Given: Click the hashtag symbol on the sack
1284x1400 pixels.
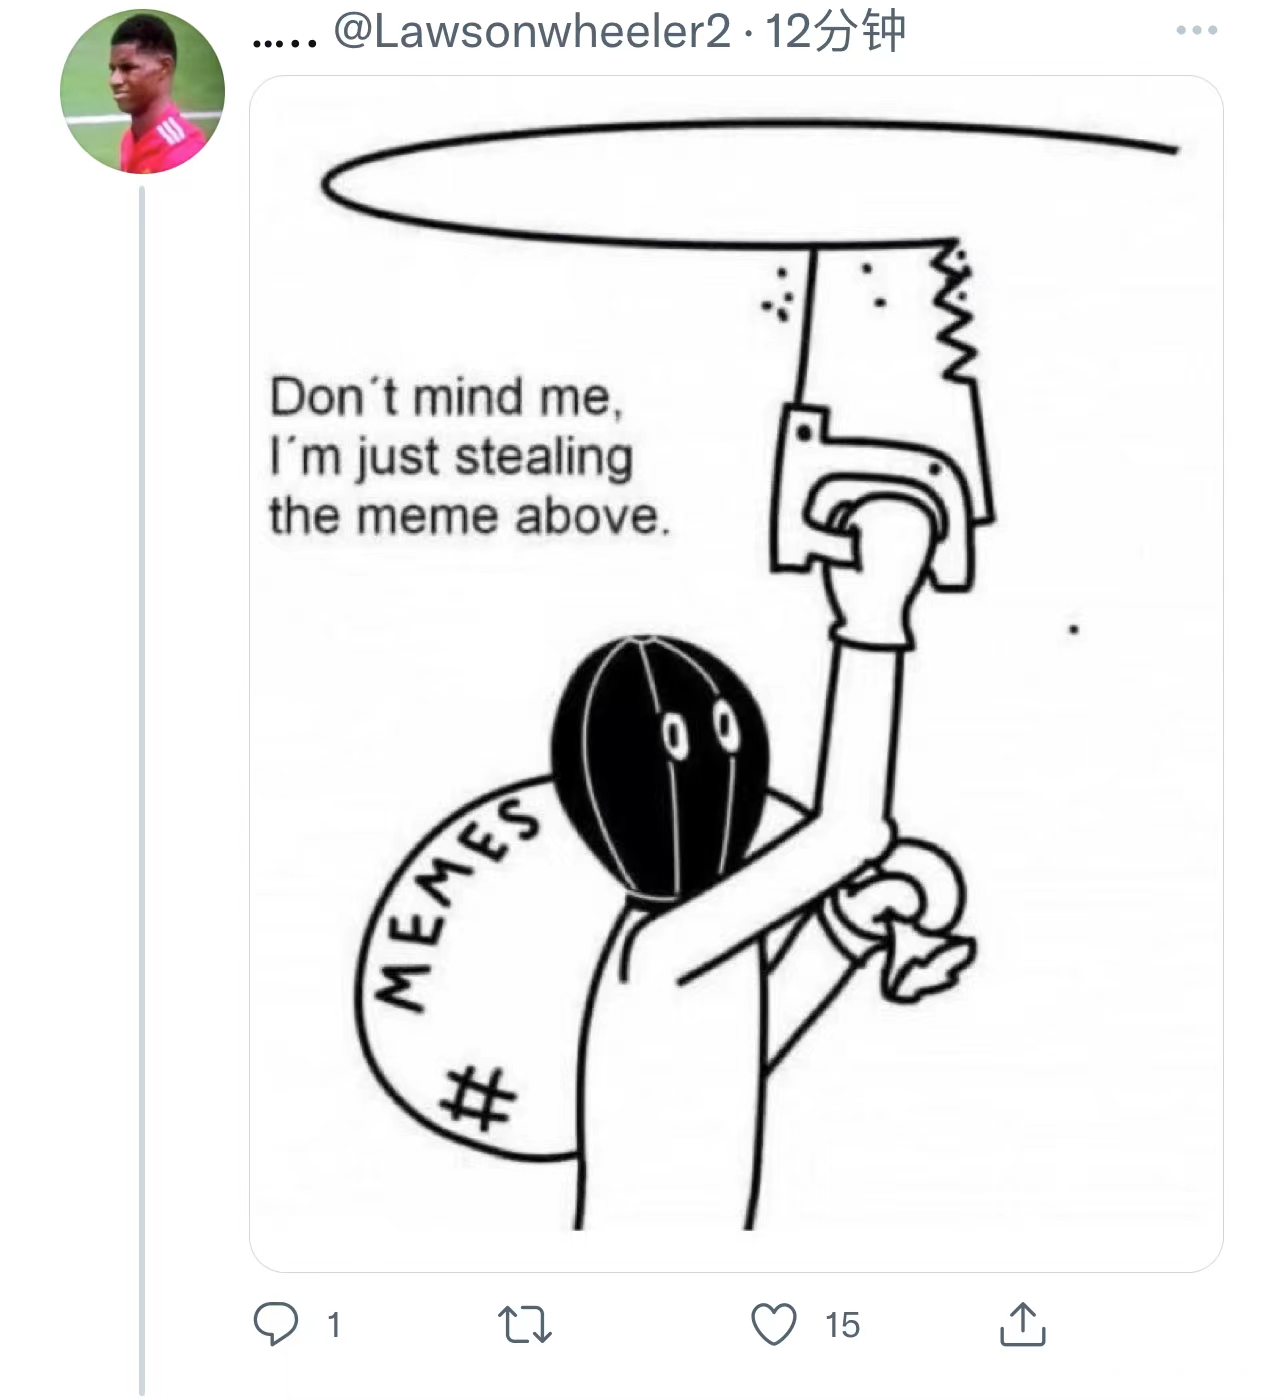Looking at the screenshot, I should (x=480, y=1097).
